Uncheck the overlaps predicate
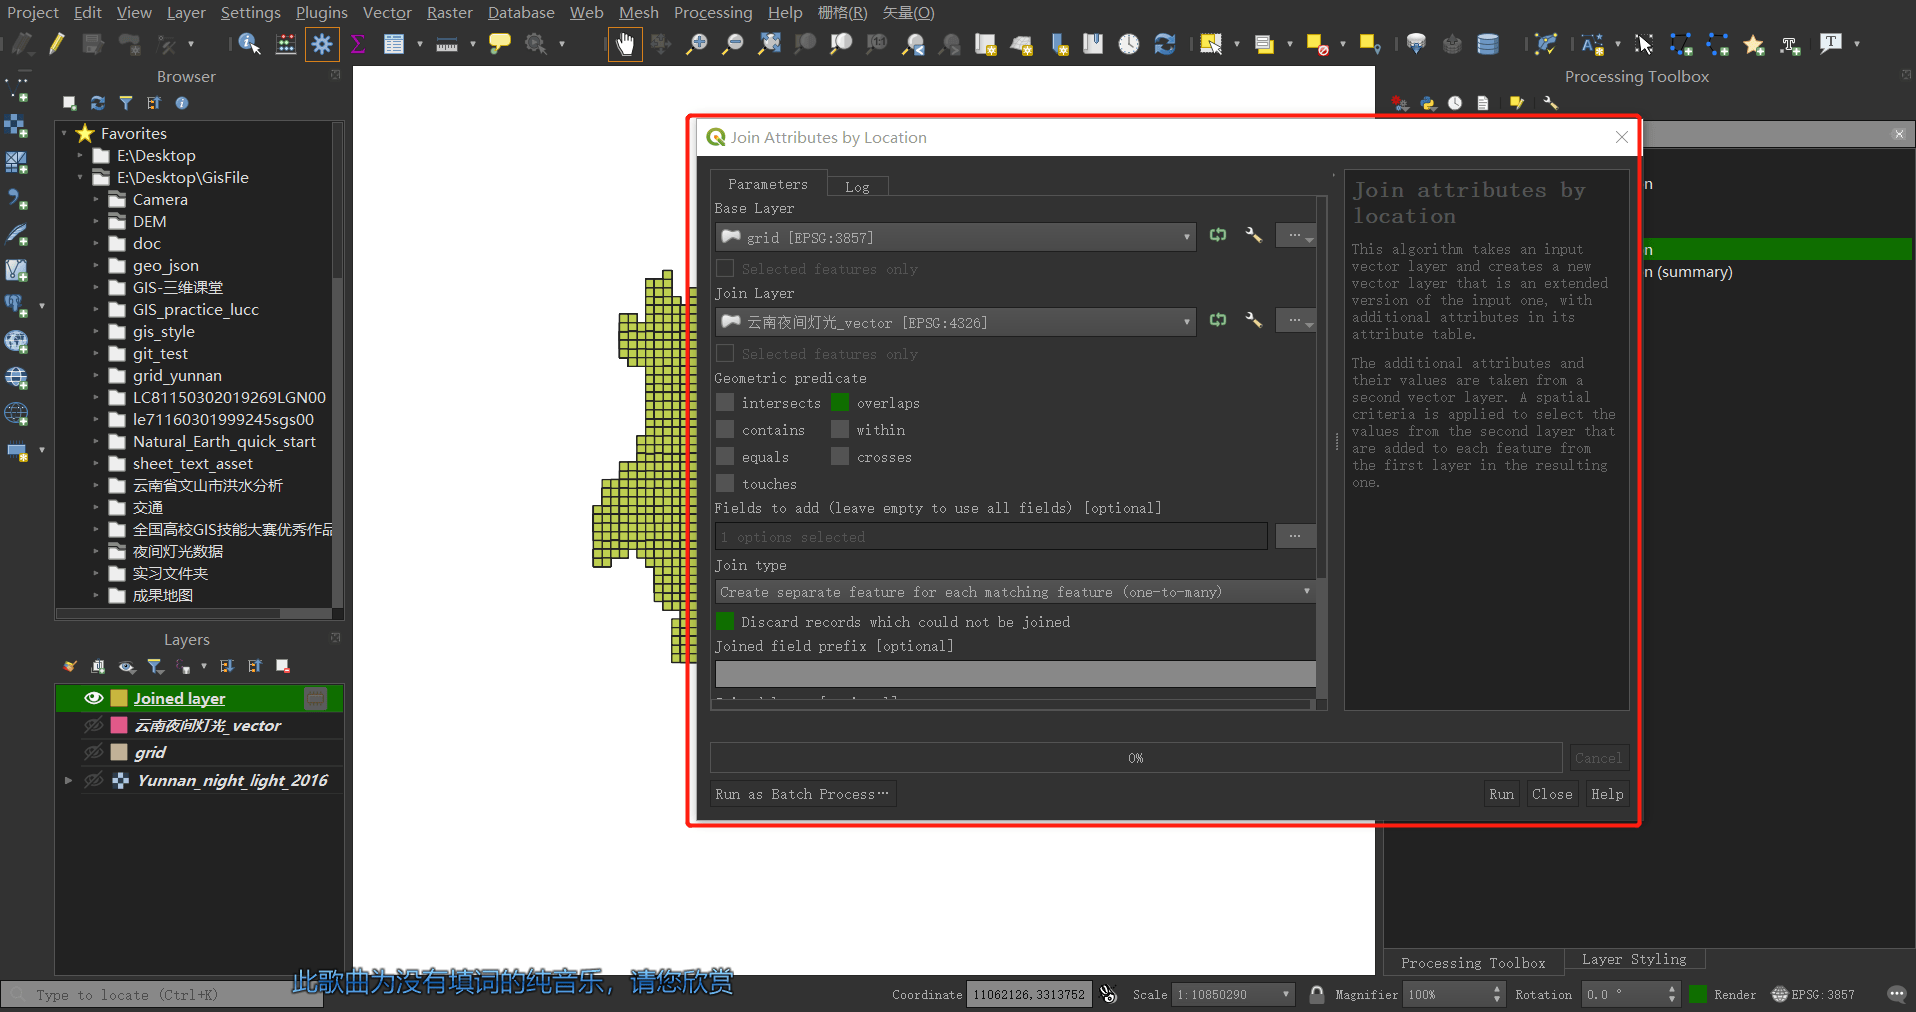The width and height of the screenshot is (1916, 1012). [x=840, y=403]
